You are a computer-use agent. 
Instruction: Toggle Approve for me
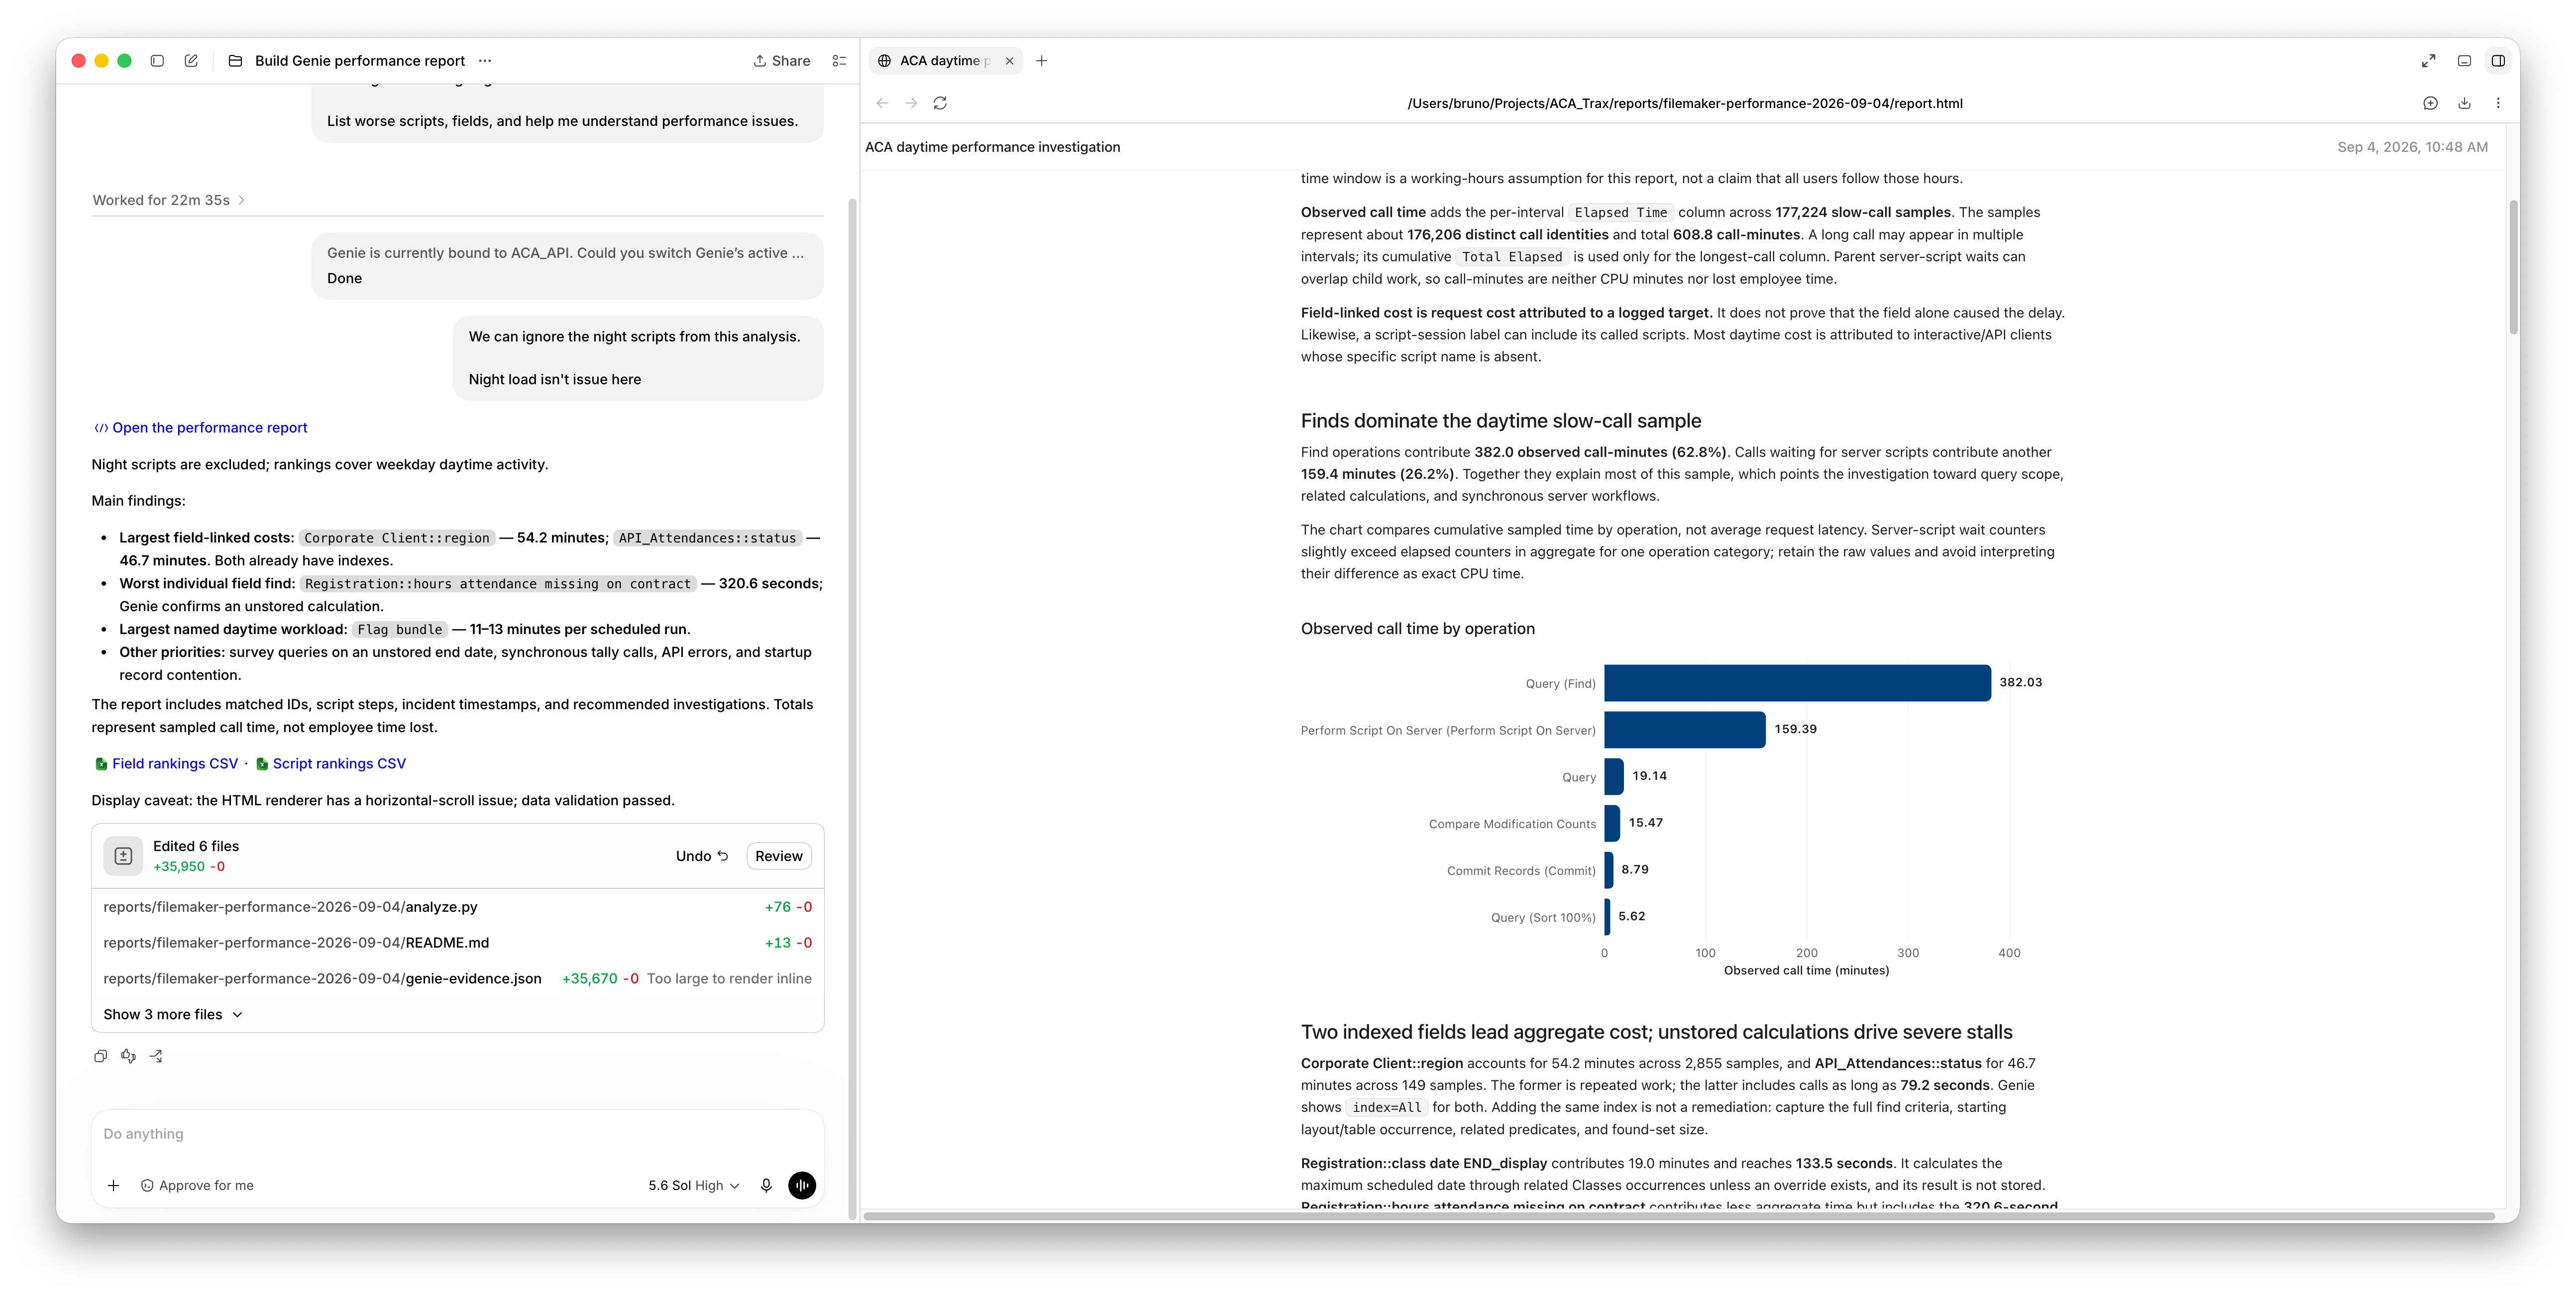(x=197, y=1186)
